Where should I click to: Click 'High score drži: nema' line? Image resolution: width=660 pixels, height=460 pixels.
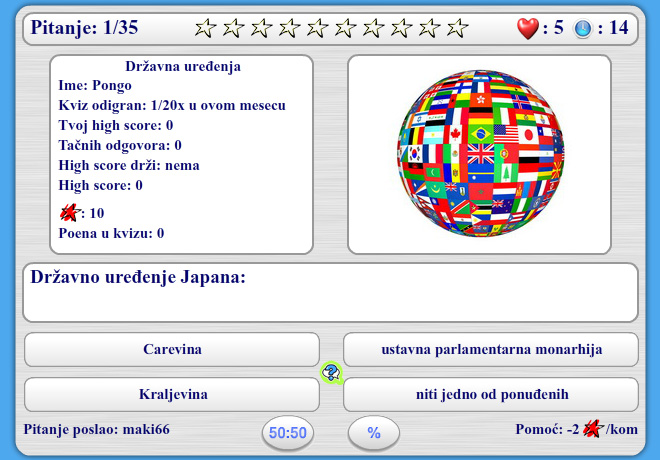tap(129, 165)
